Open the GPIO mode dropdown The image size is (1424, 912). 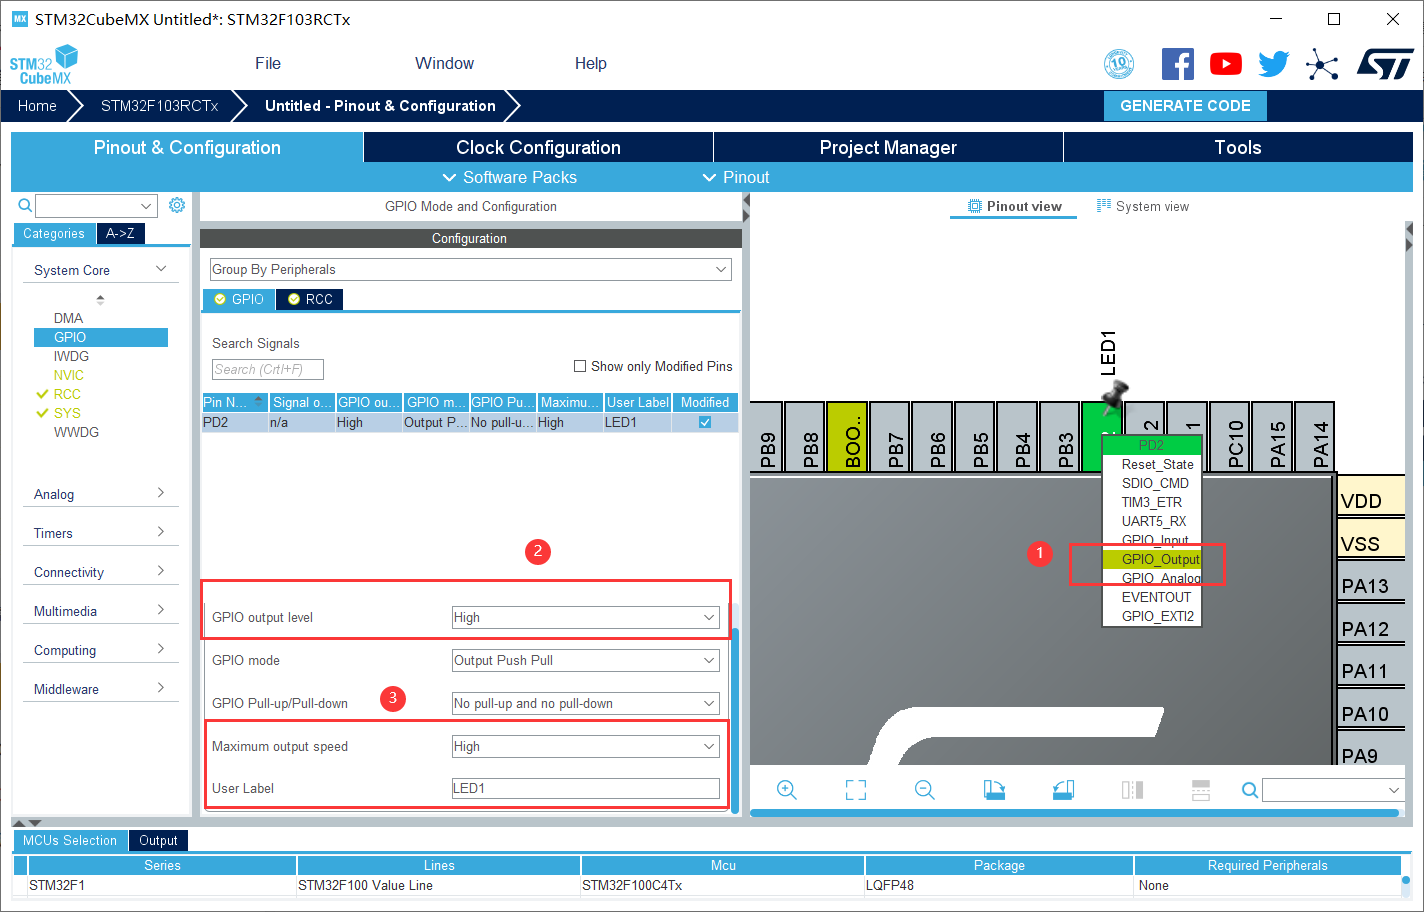pyautogui.click(x=585, y=661)
